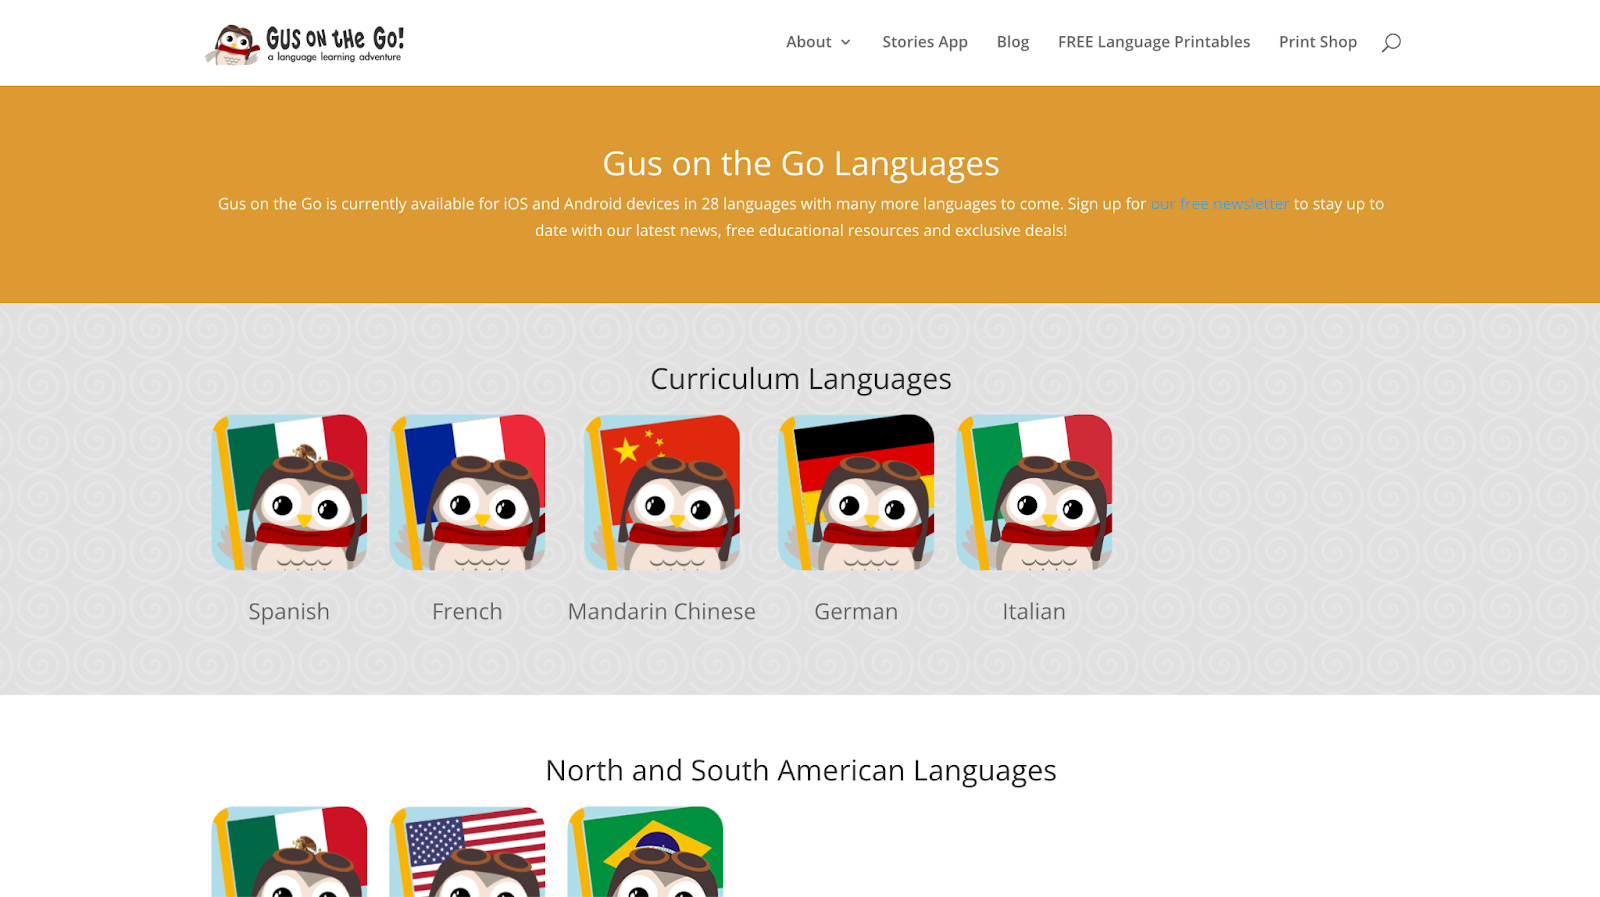Open the Spanish owl app icon
The image size is (1600, 897).
coord(289,492)
